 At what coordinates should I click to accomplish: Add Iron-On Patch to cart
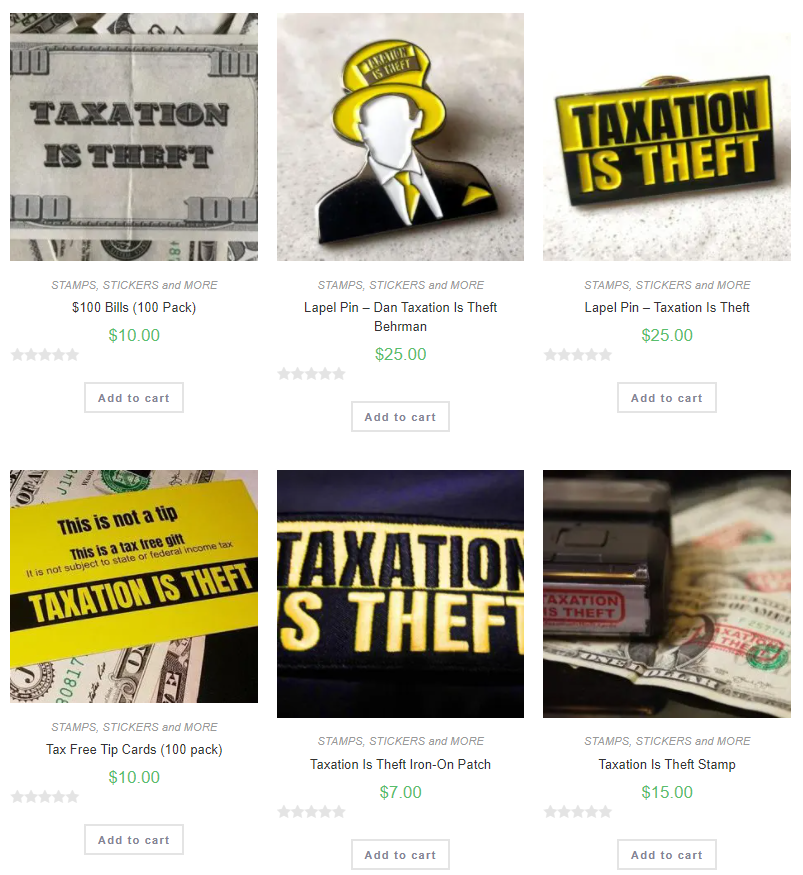(x=400, y=855)
